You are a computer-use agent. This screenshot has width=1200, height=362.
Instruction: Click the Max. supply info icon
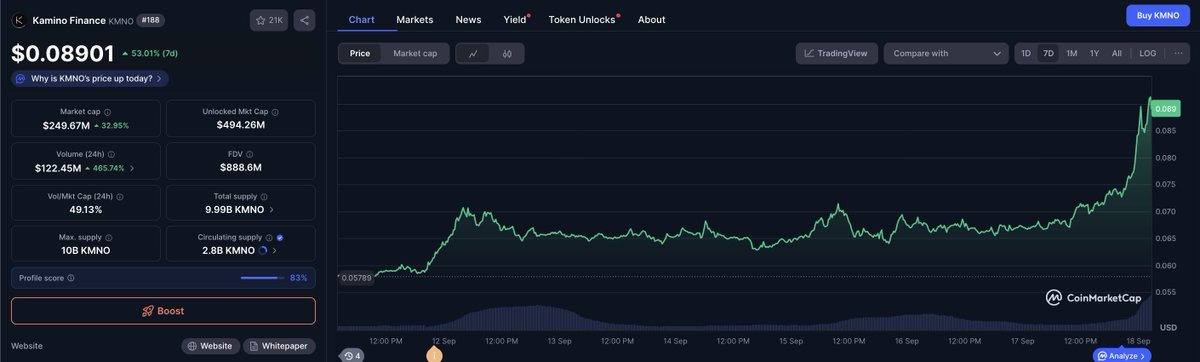[x=108, y=238]
